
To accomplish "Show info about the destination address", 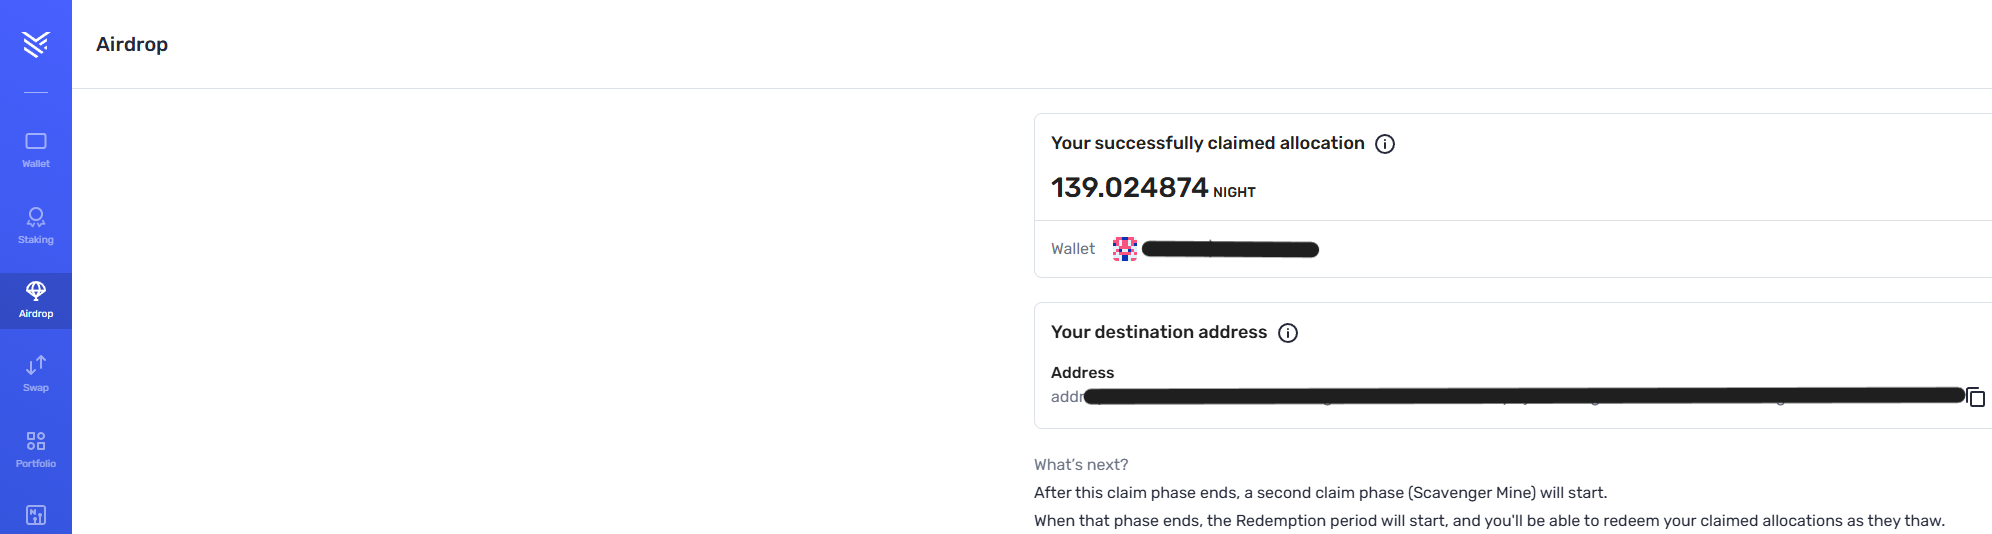I will click(1288, 333).
